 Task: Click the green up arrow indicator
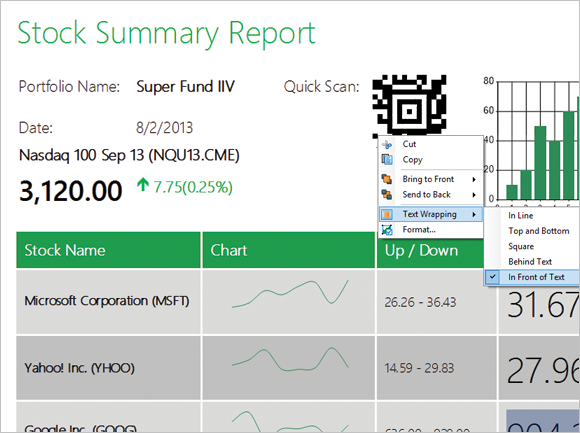pyautogui.click(x=143, y=185)
